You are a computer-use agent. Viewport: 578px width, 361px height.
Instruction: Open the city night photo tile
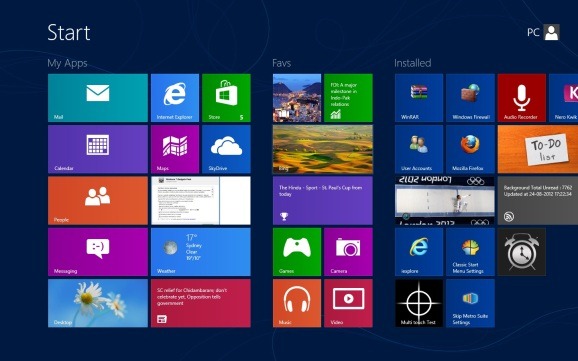(297, 98)
